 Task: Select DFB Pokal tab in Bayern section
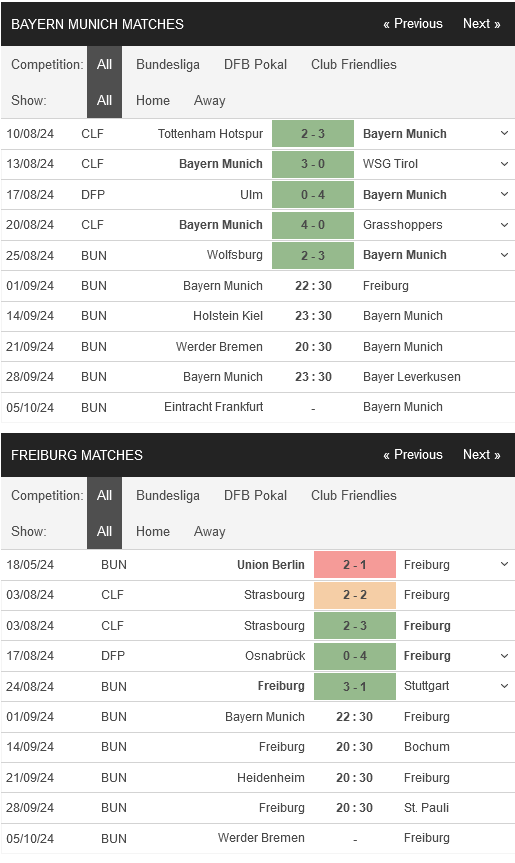point(255,64)
